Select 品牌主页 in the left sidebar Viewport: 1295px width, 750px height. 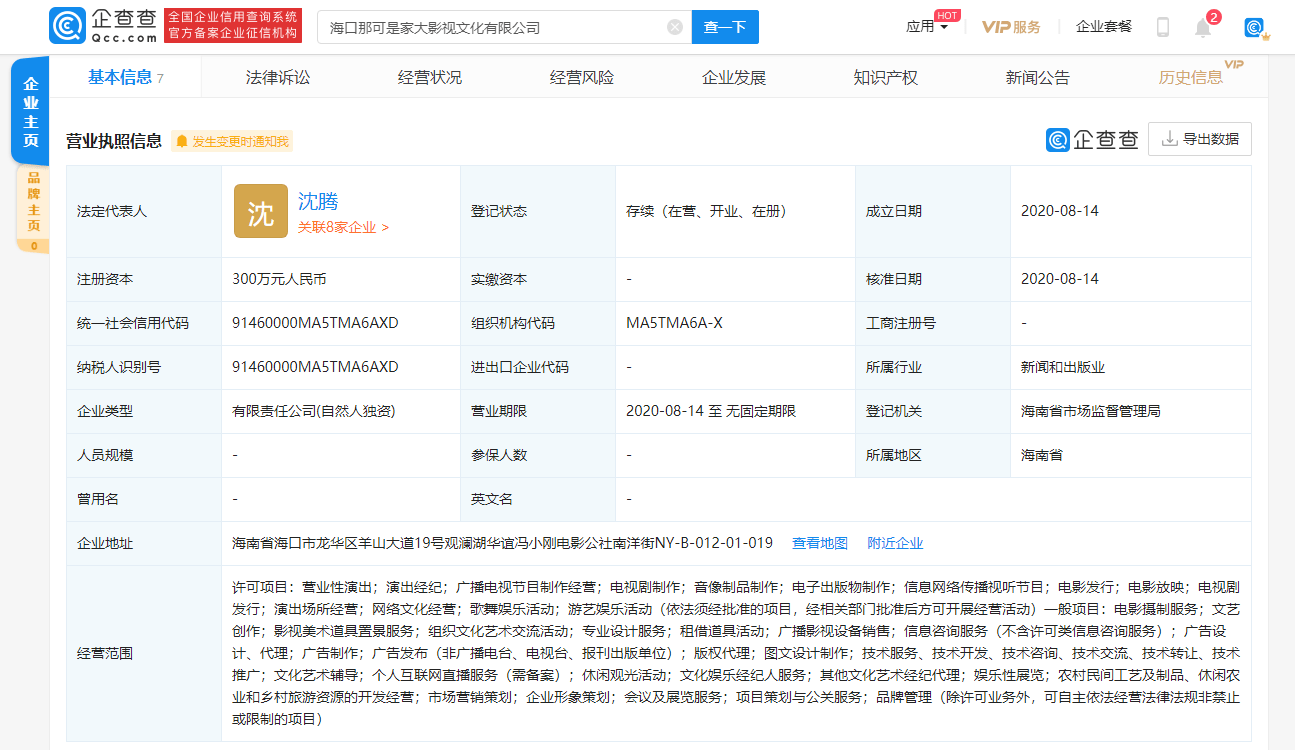click(30, 205)
